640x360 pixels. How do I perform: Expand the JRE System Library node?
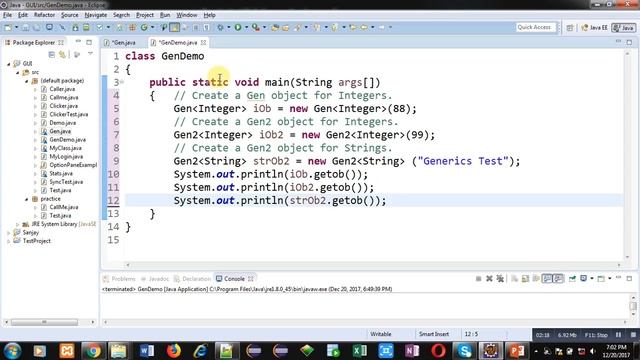tap(18, 224)
